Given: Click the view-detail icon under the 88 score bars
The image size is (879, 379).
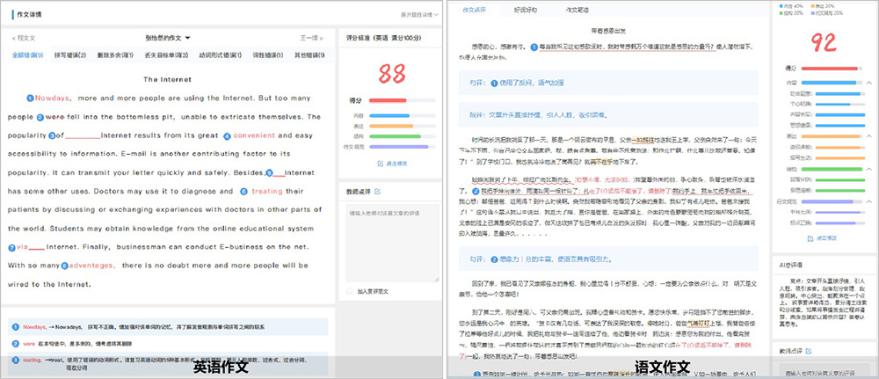Looking at the screenshot, I should click(x=381, y=164).
